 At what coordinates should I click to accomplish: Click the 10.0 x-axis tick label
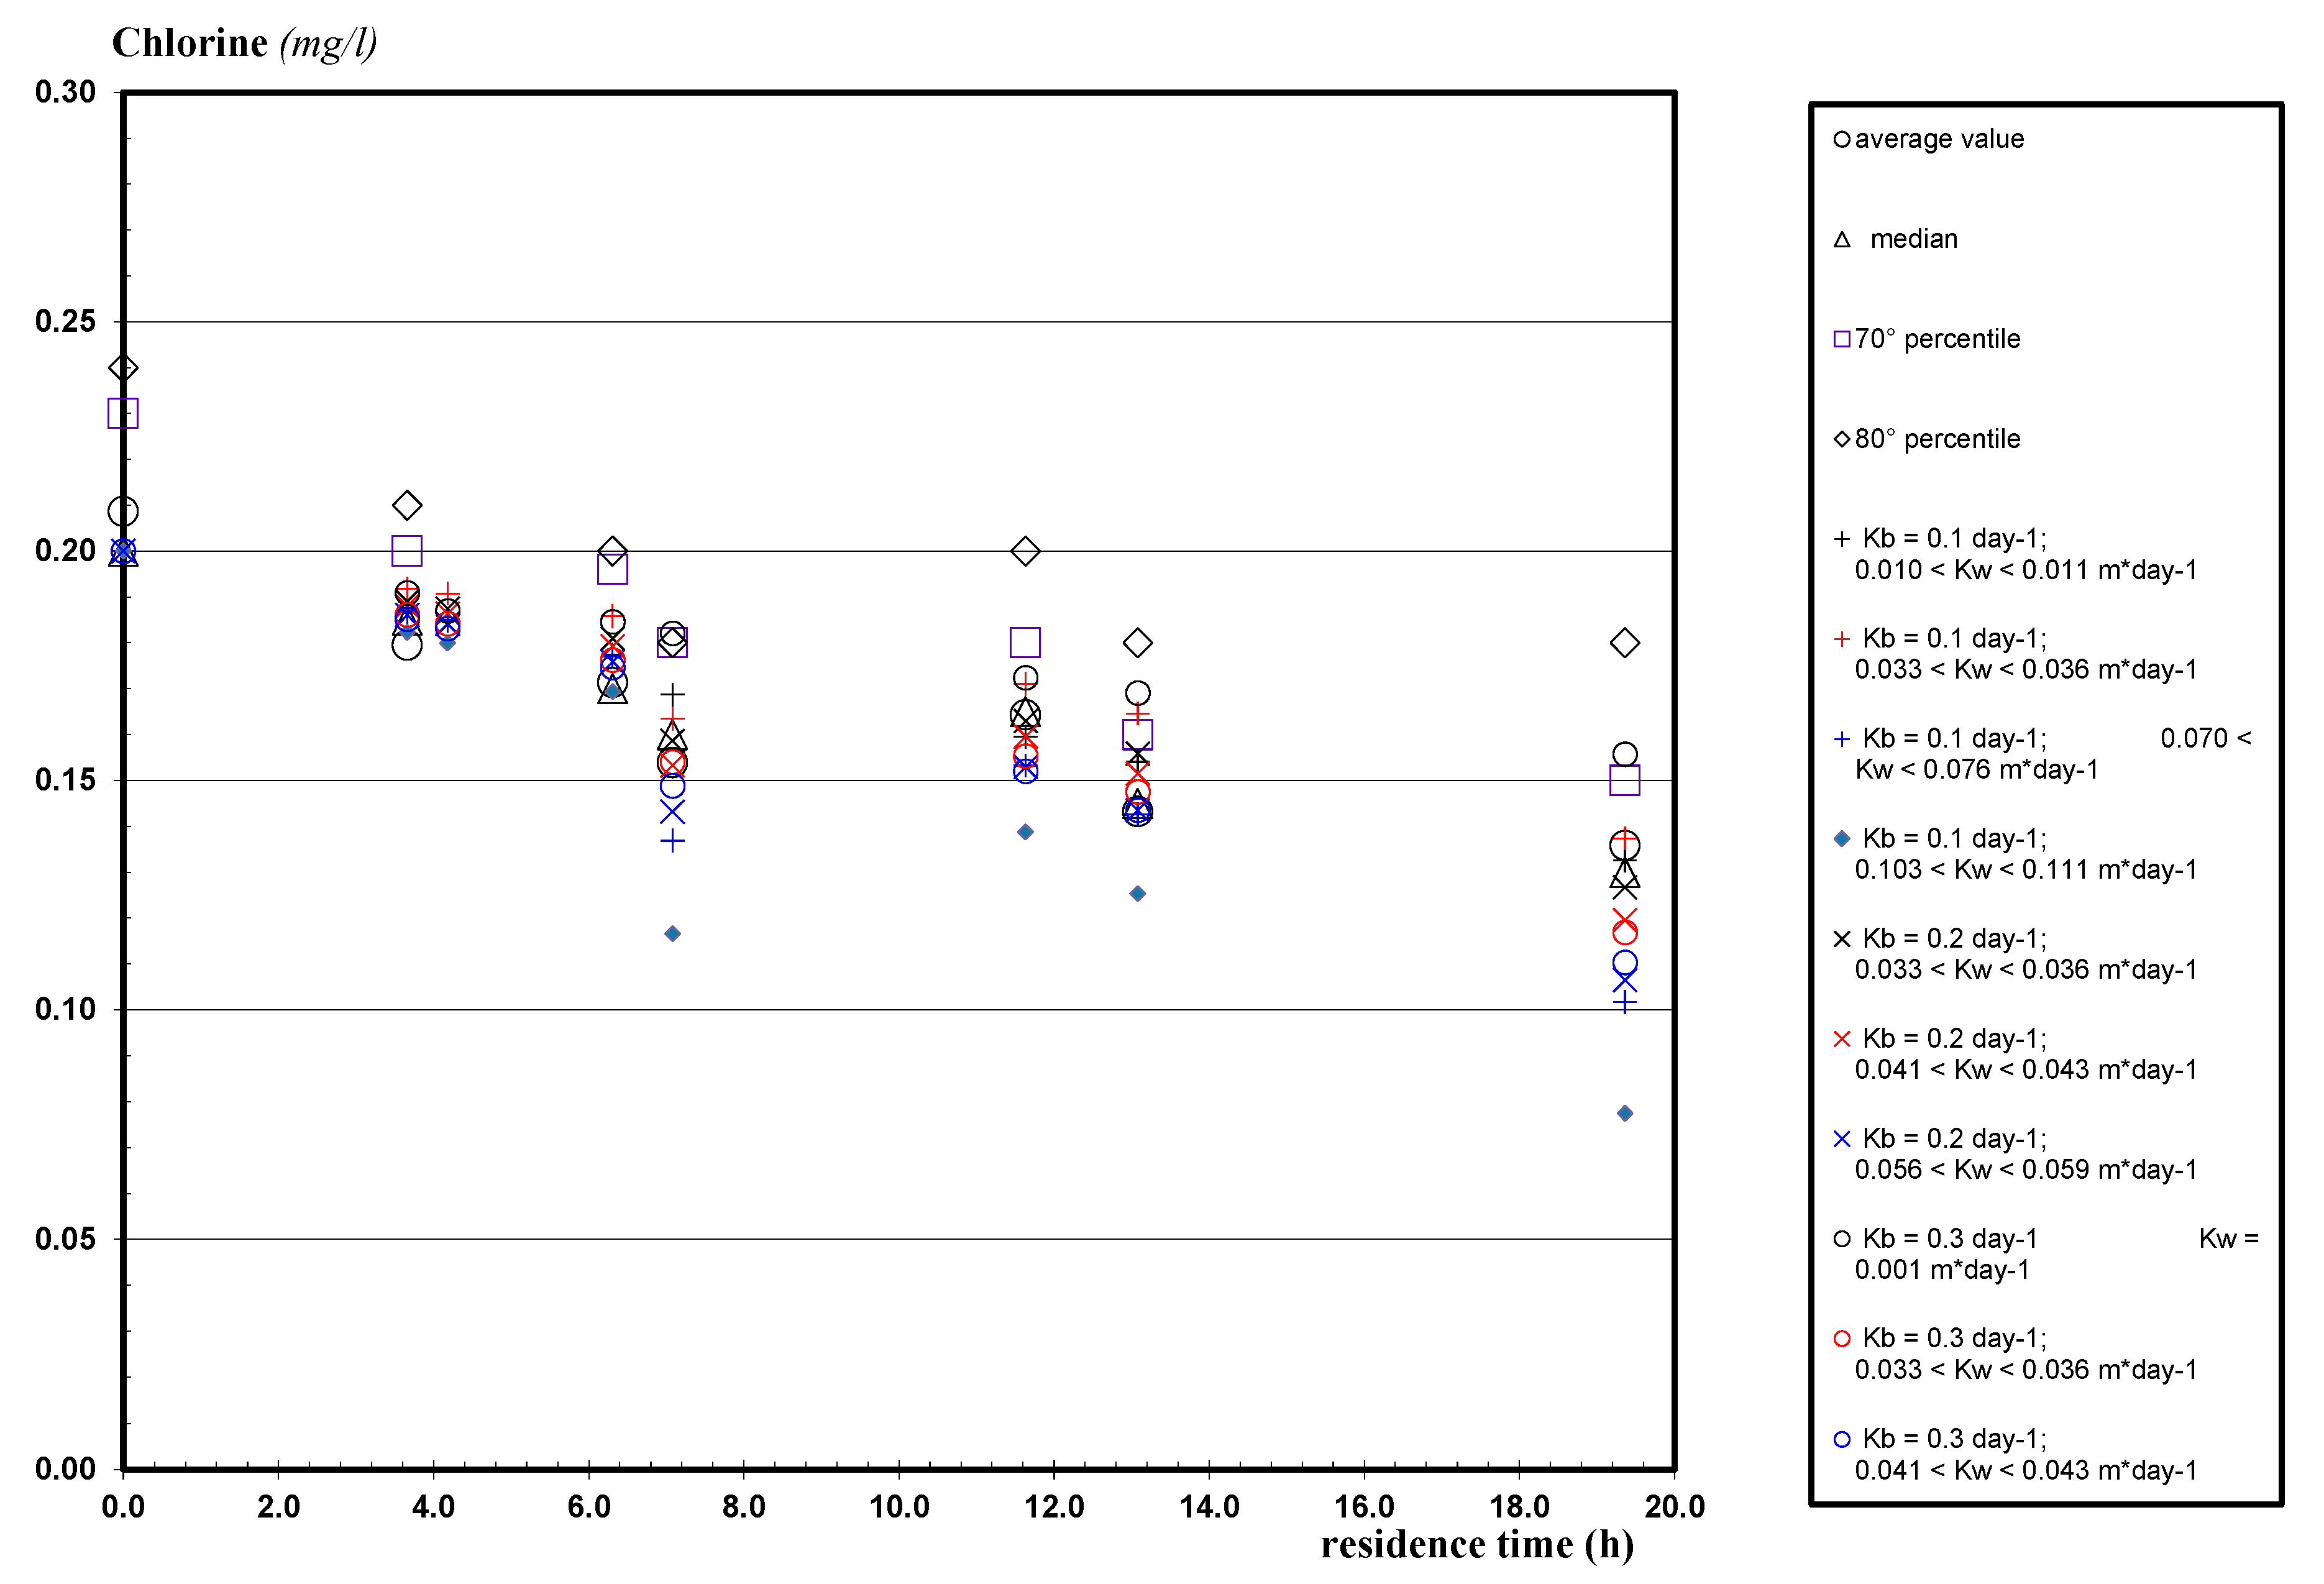pyautogui.click(x=899, y=1506)
